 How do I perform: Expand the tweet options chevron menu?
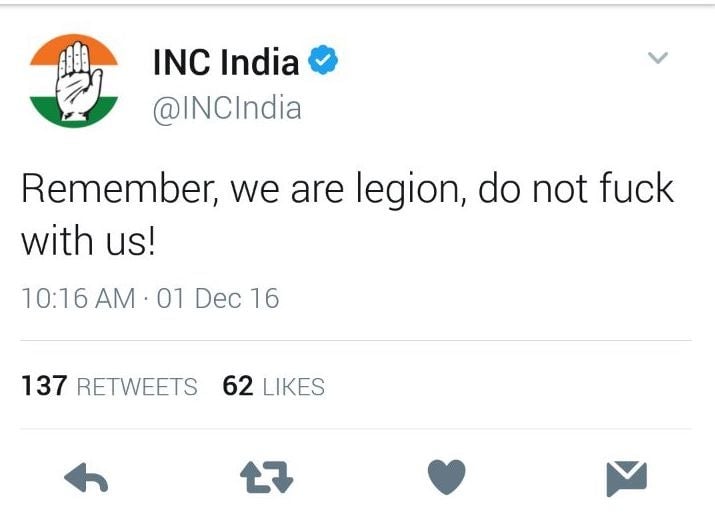[658, 57]
